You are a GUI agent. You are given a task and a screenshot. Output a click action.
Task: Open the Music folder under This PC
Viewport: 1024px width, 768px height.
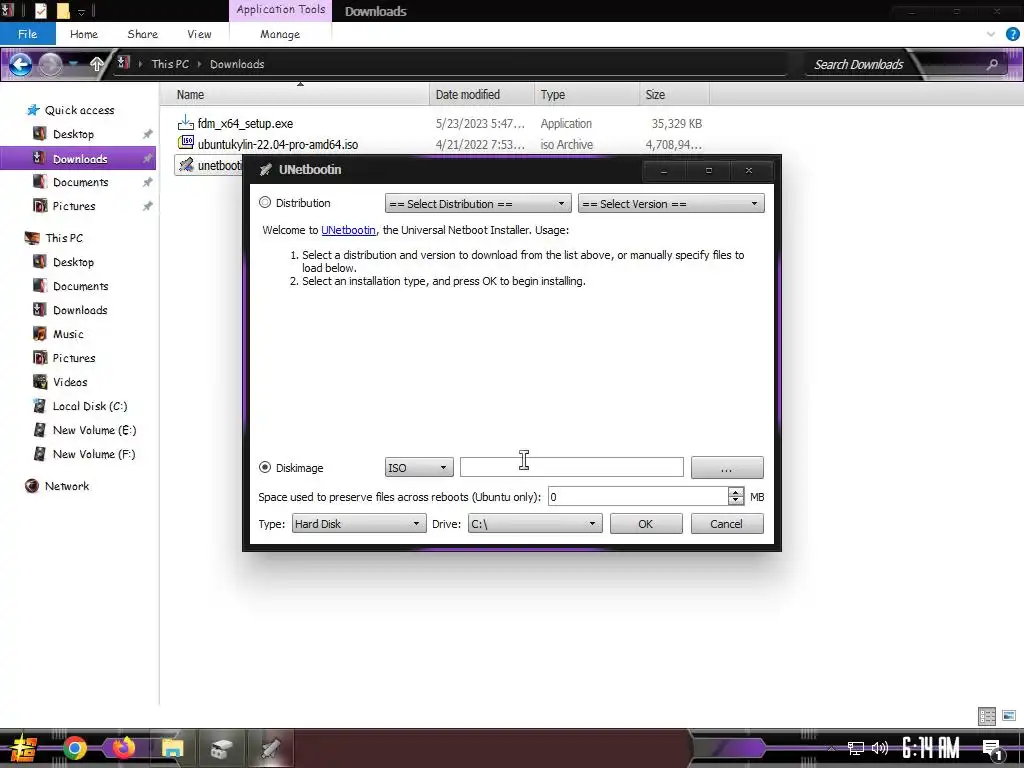click(68, 334)
